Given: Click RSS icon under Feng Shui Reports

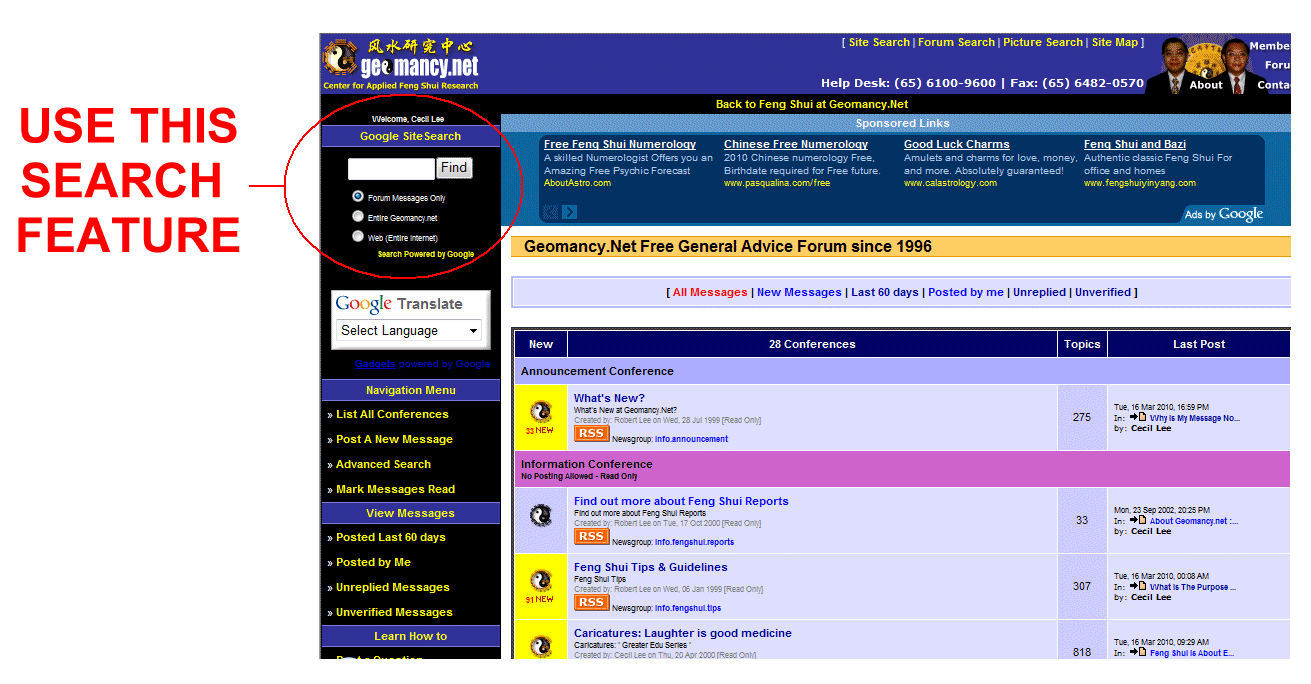Looking at the screenshot, I should (x=591, y=537).
